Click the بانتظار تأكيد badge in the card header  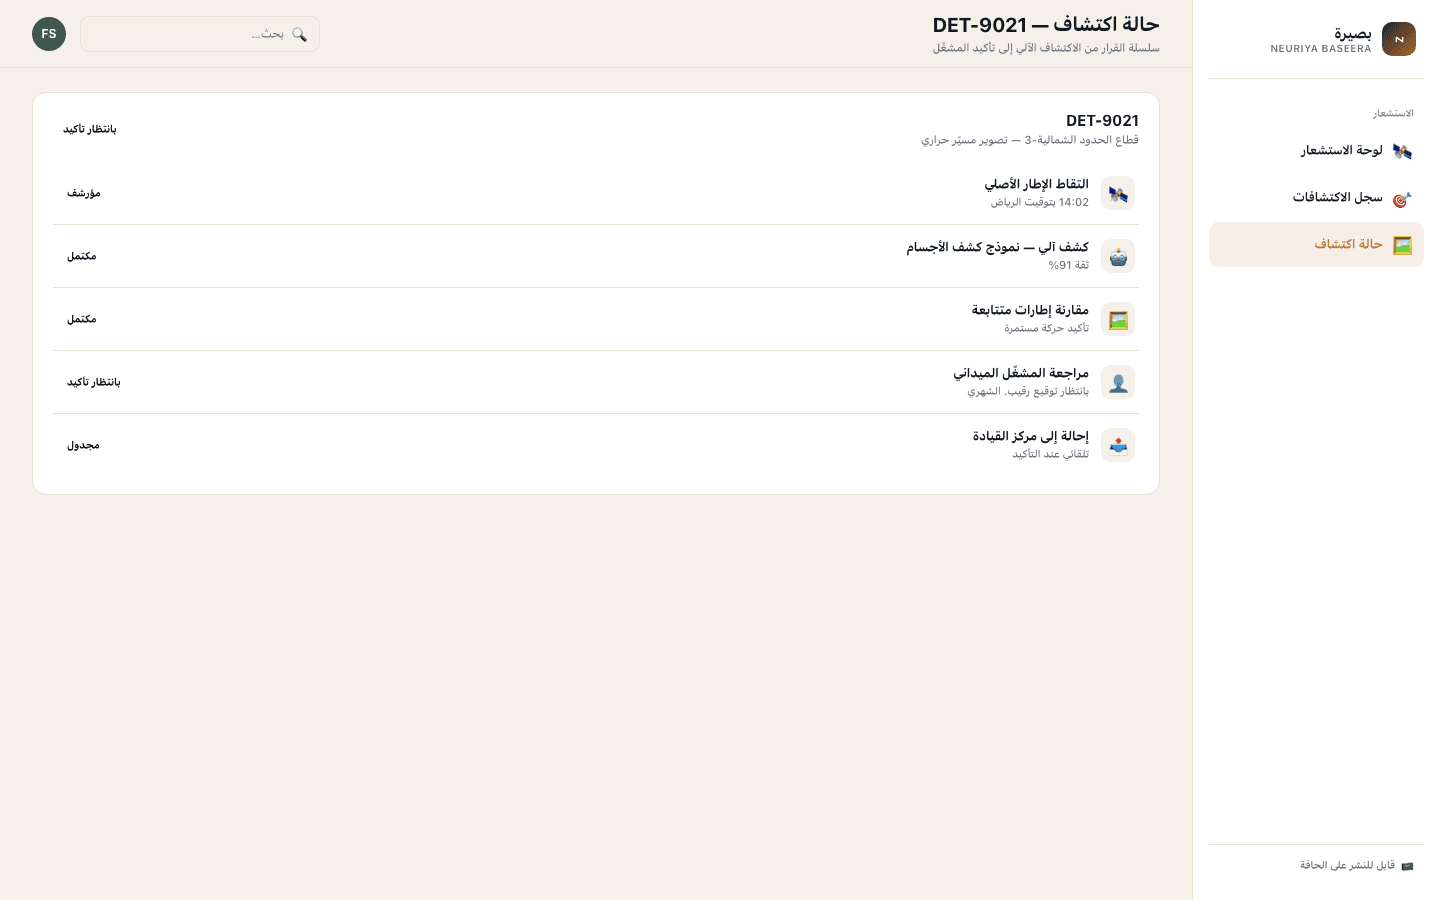90,129
